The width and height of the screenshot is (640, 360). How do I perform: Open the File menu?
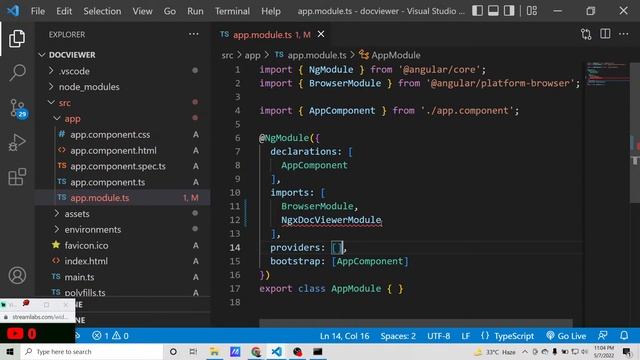[38, 11]
